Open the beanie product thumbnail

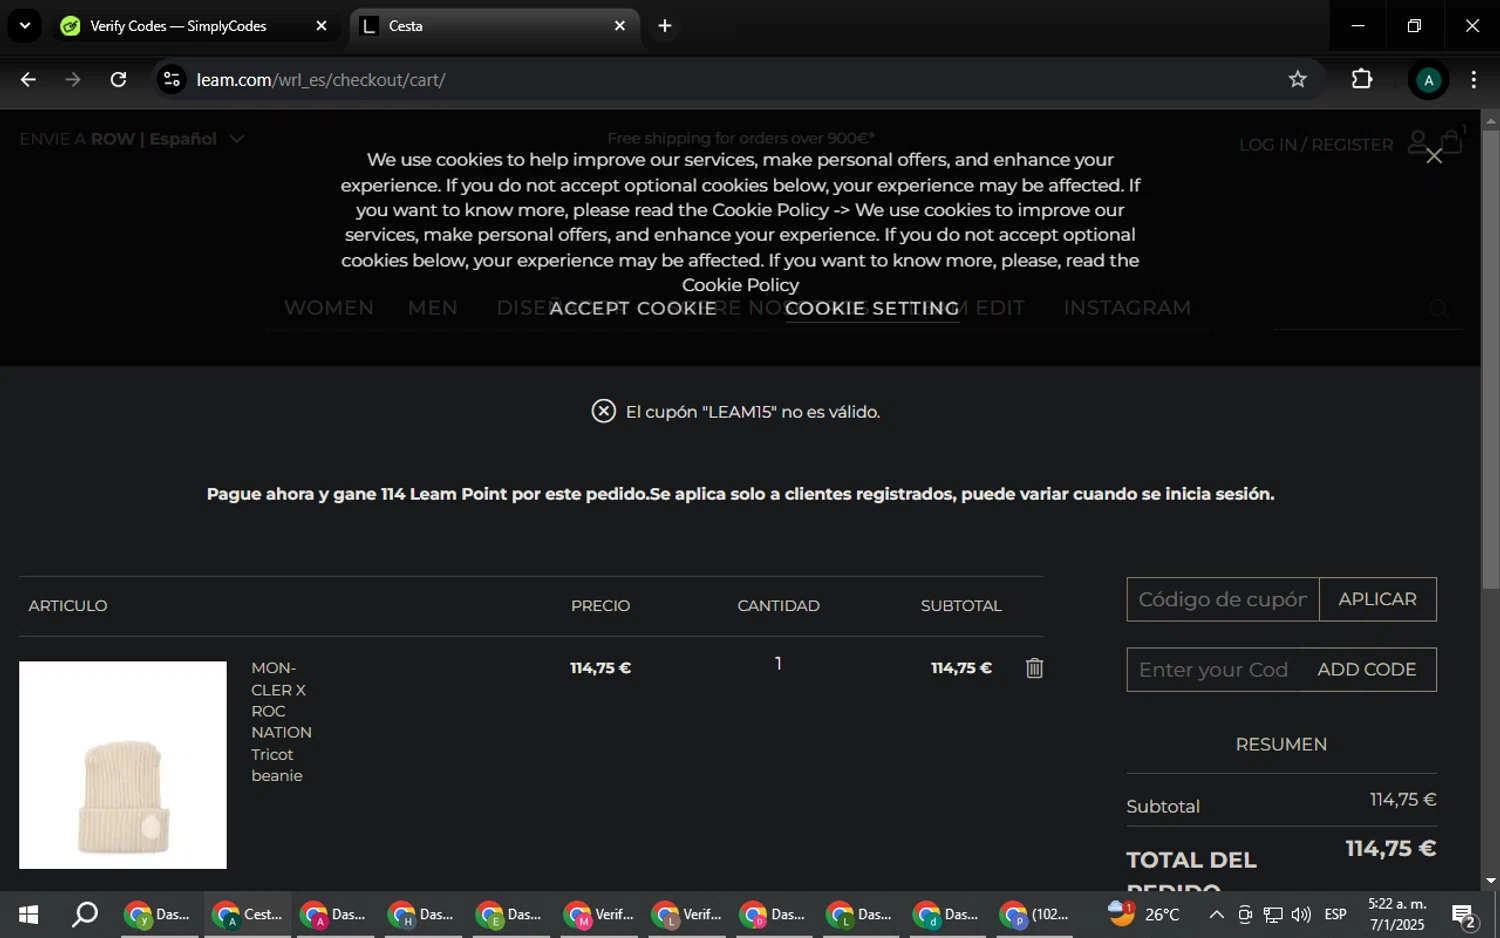(123, 765)
